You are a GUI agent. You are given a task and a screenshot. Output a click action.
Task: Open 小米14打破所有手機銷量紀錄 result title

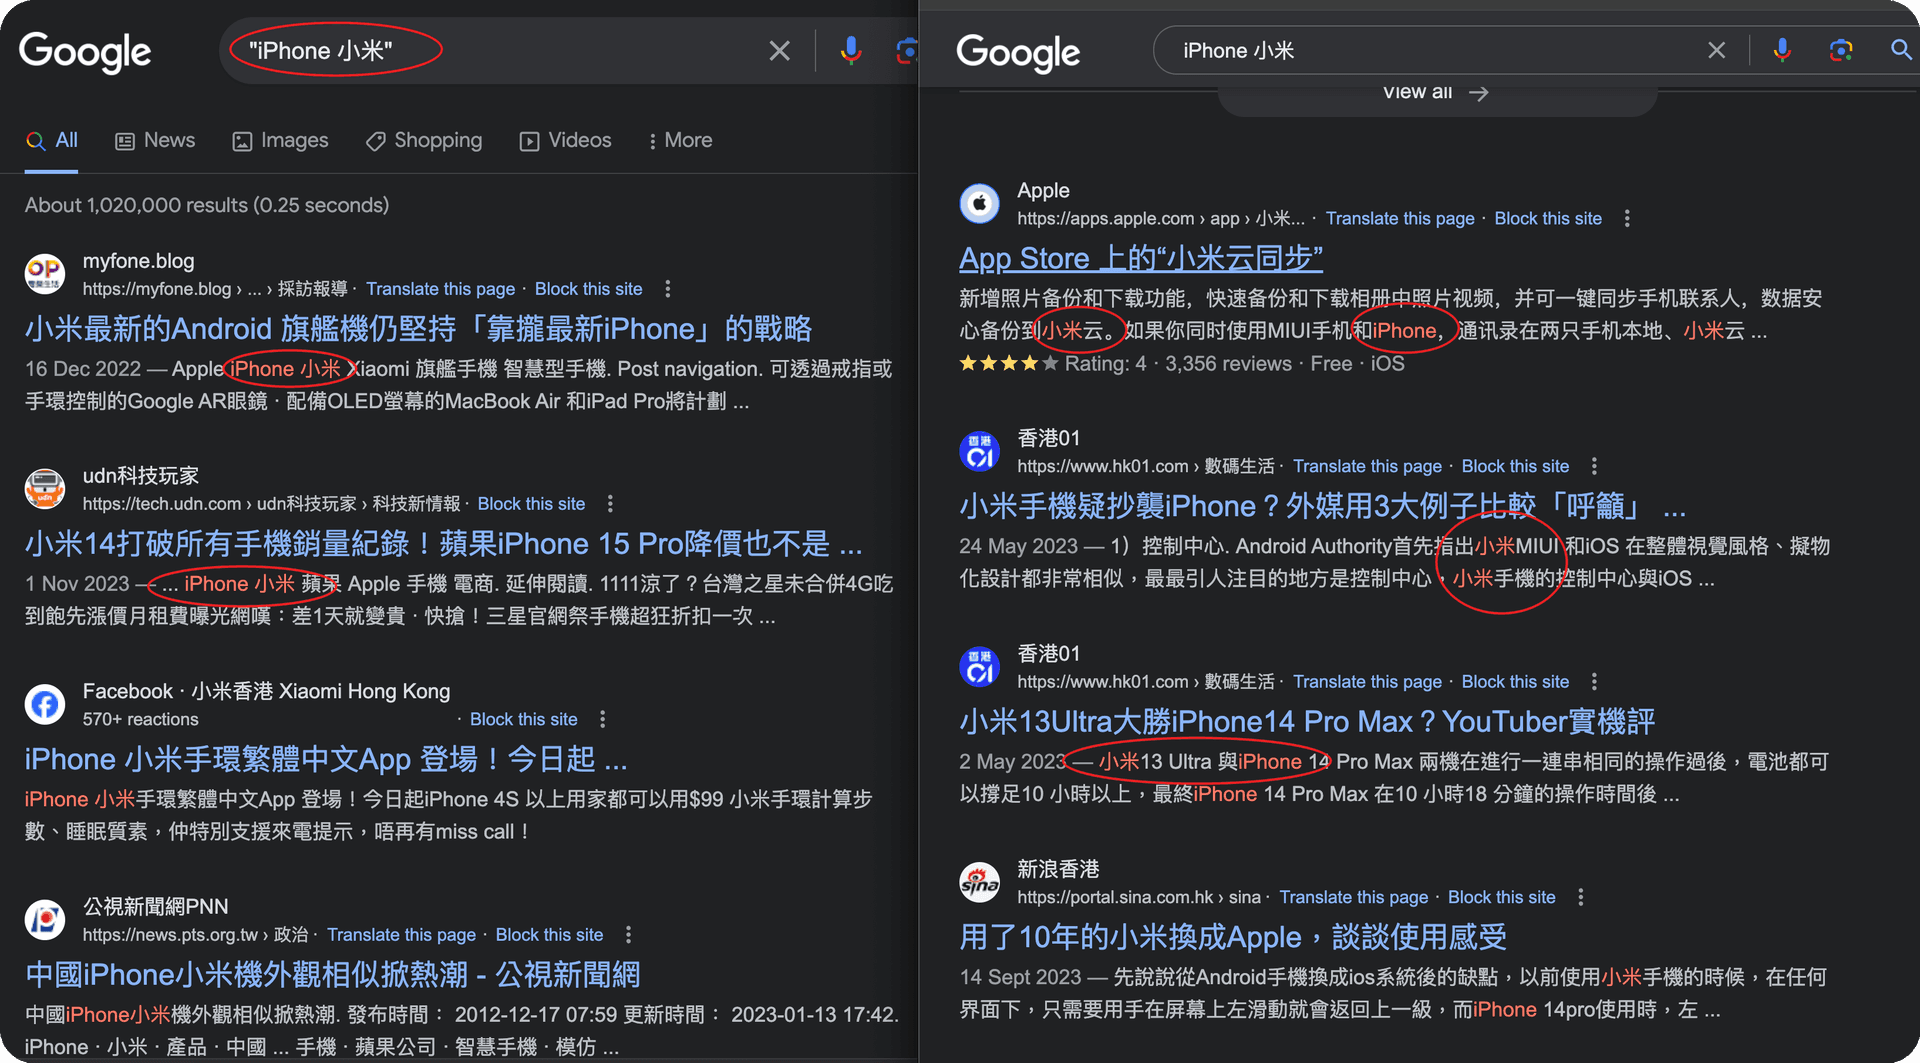coord(443,544)
